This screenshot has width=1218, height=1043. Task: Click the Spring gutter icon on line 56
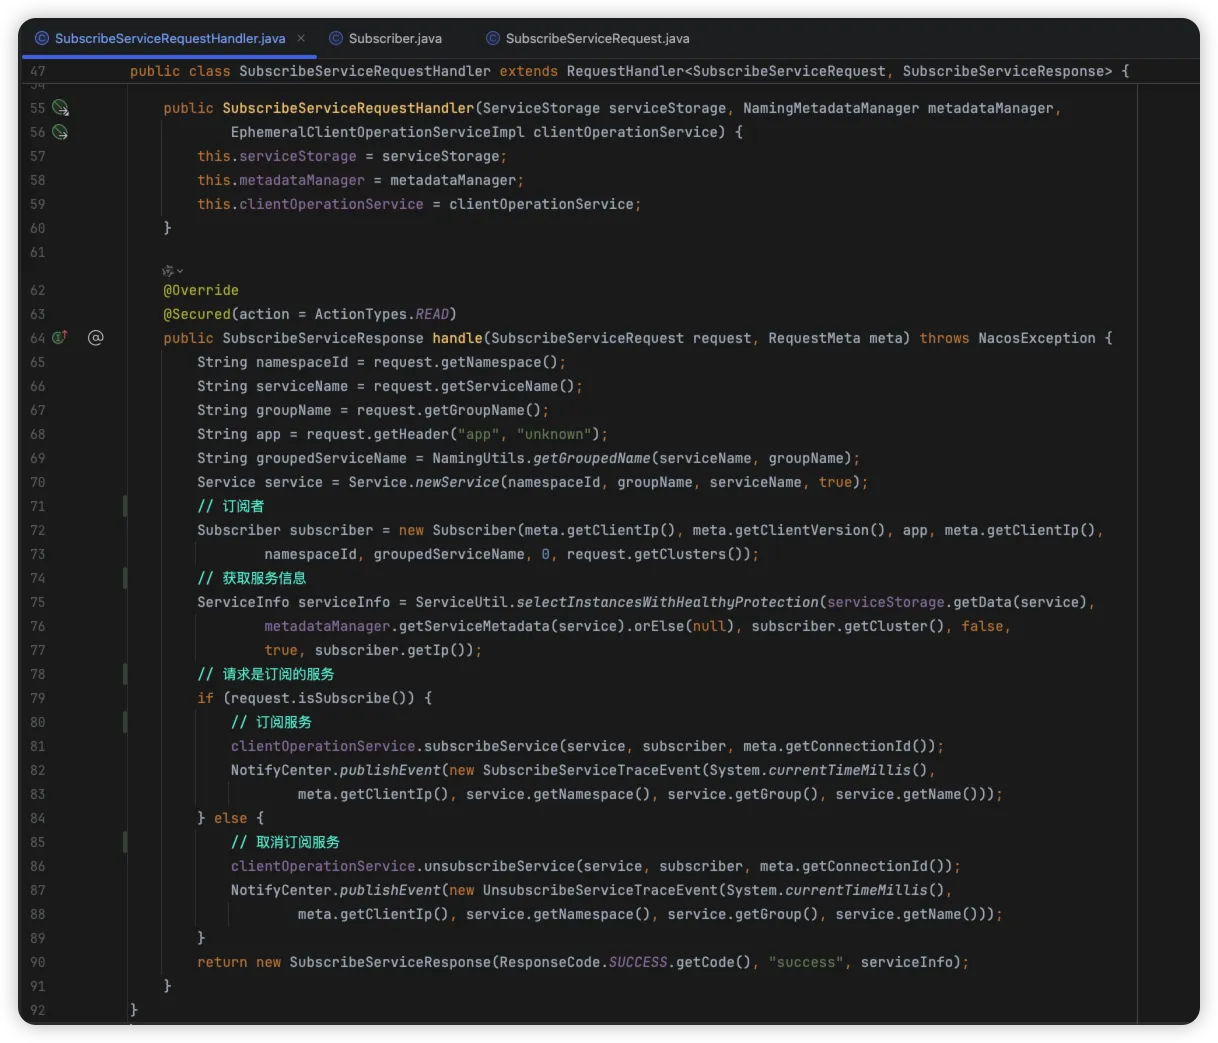tap(60, 132)
